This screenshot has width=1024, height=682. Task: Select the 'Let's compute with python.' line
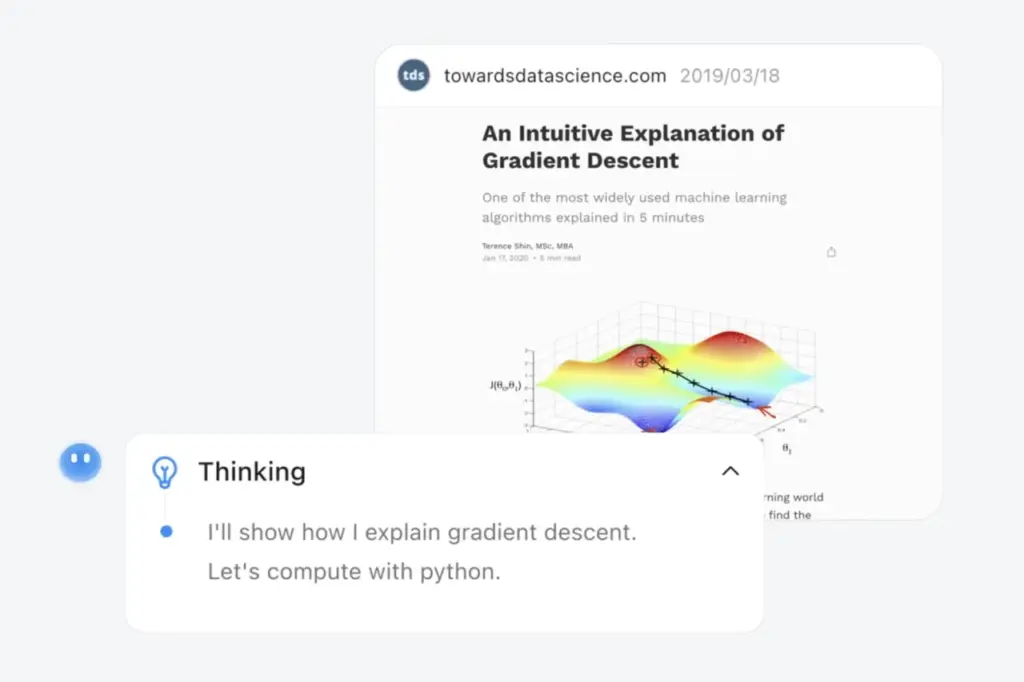coord(354,572)
